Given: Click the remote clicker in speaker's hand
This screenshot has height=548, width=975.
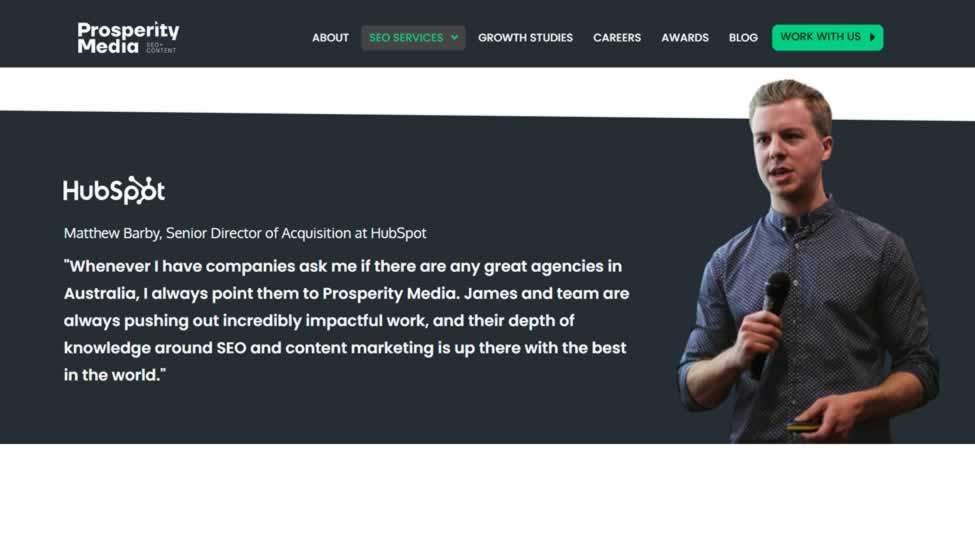Looking at the screenshot, I should point(802,427).
